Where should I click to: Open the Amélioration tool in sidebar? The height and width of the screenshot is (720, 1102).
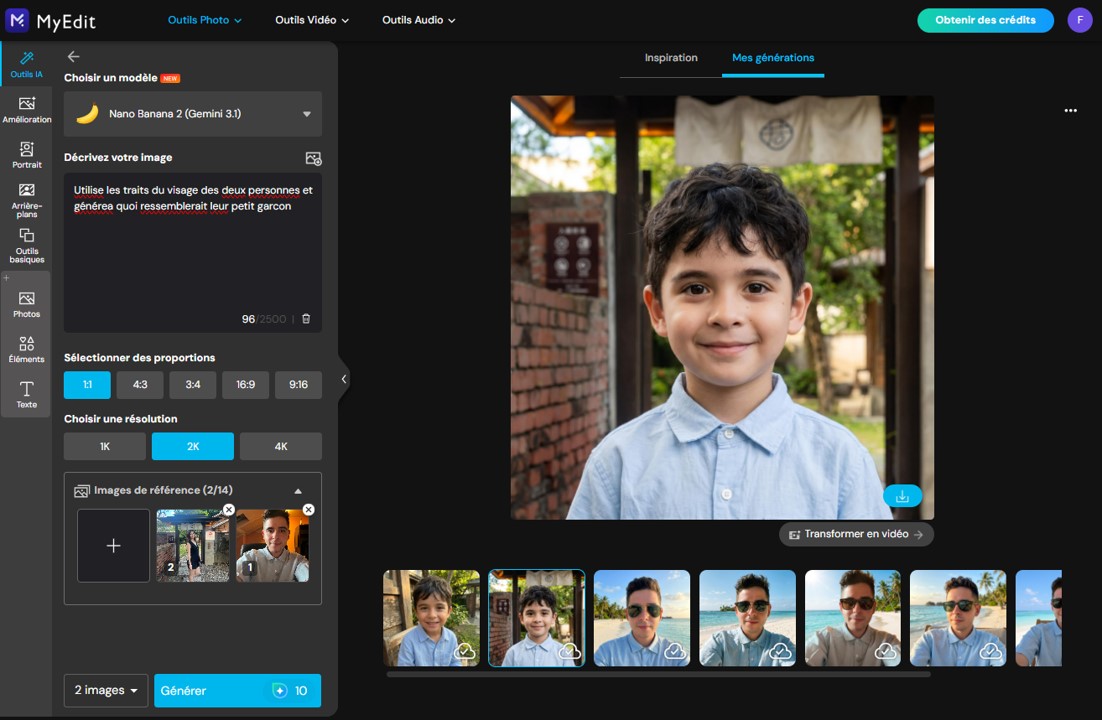pyautogui.click(x=27, y=110)
